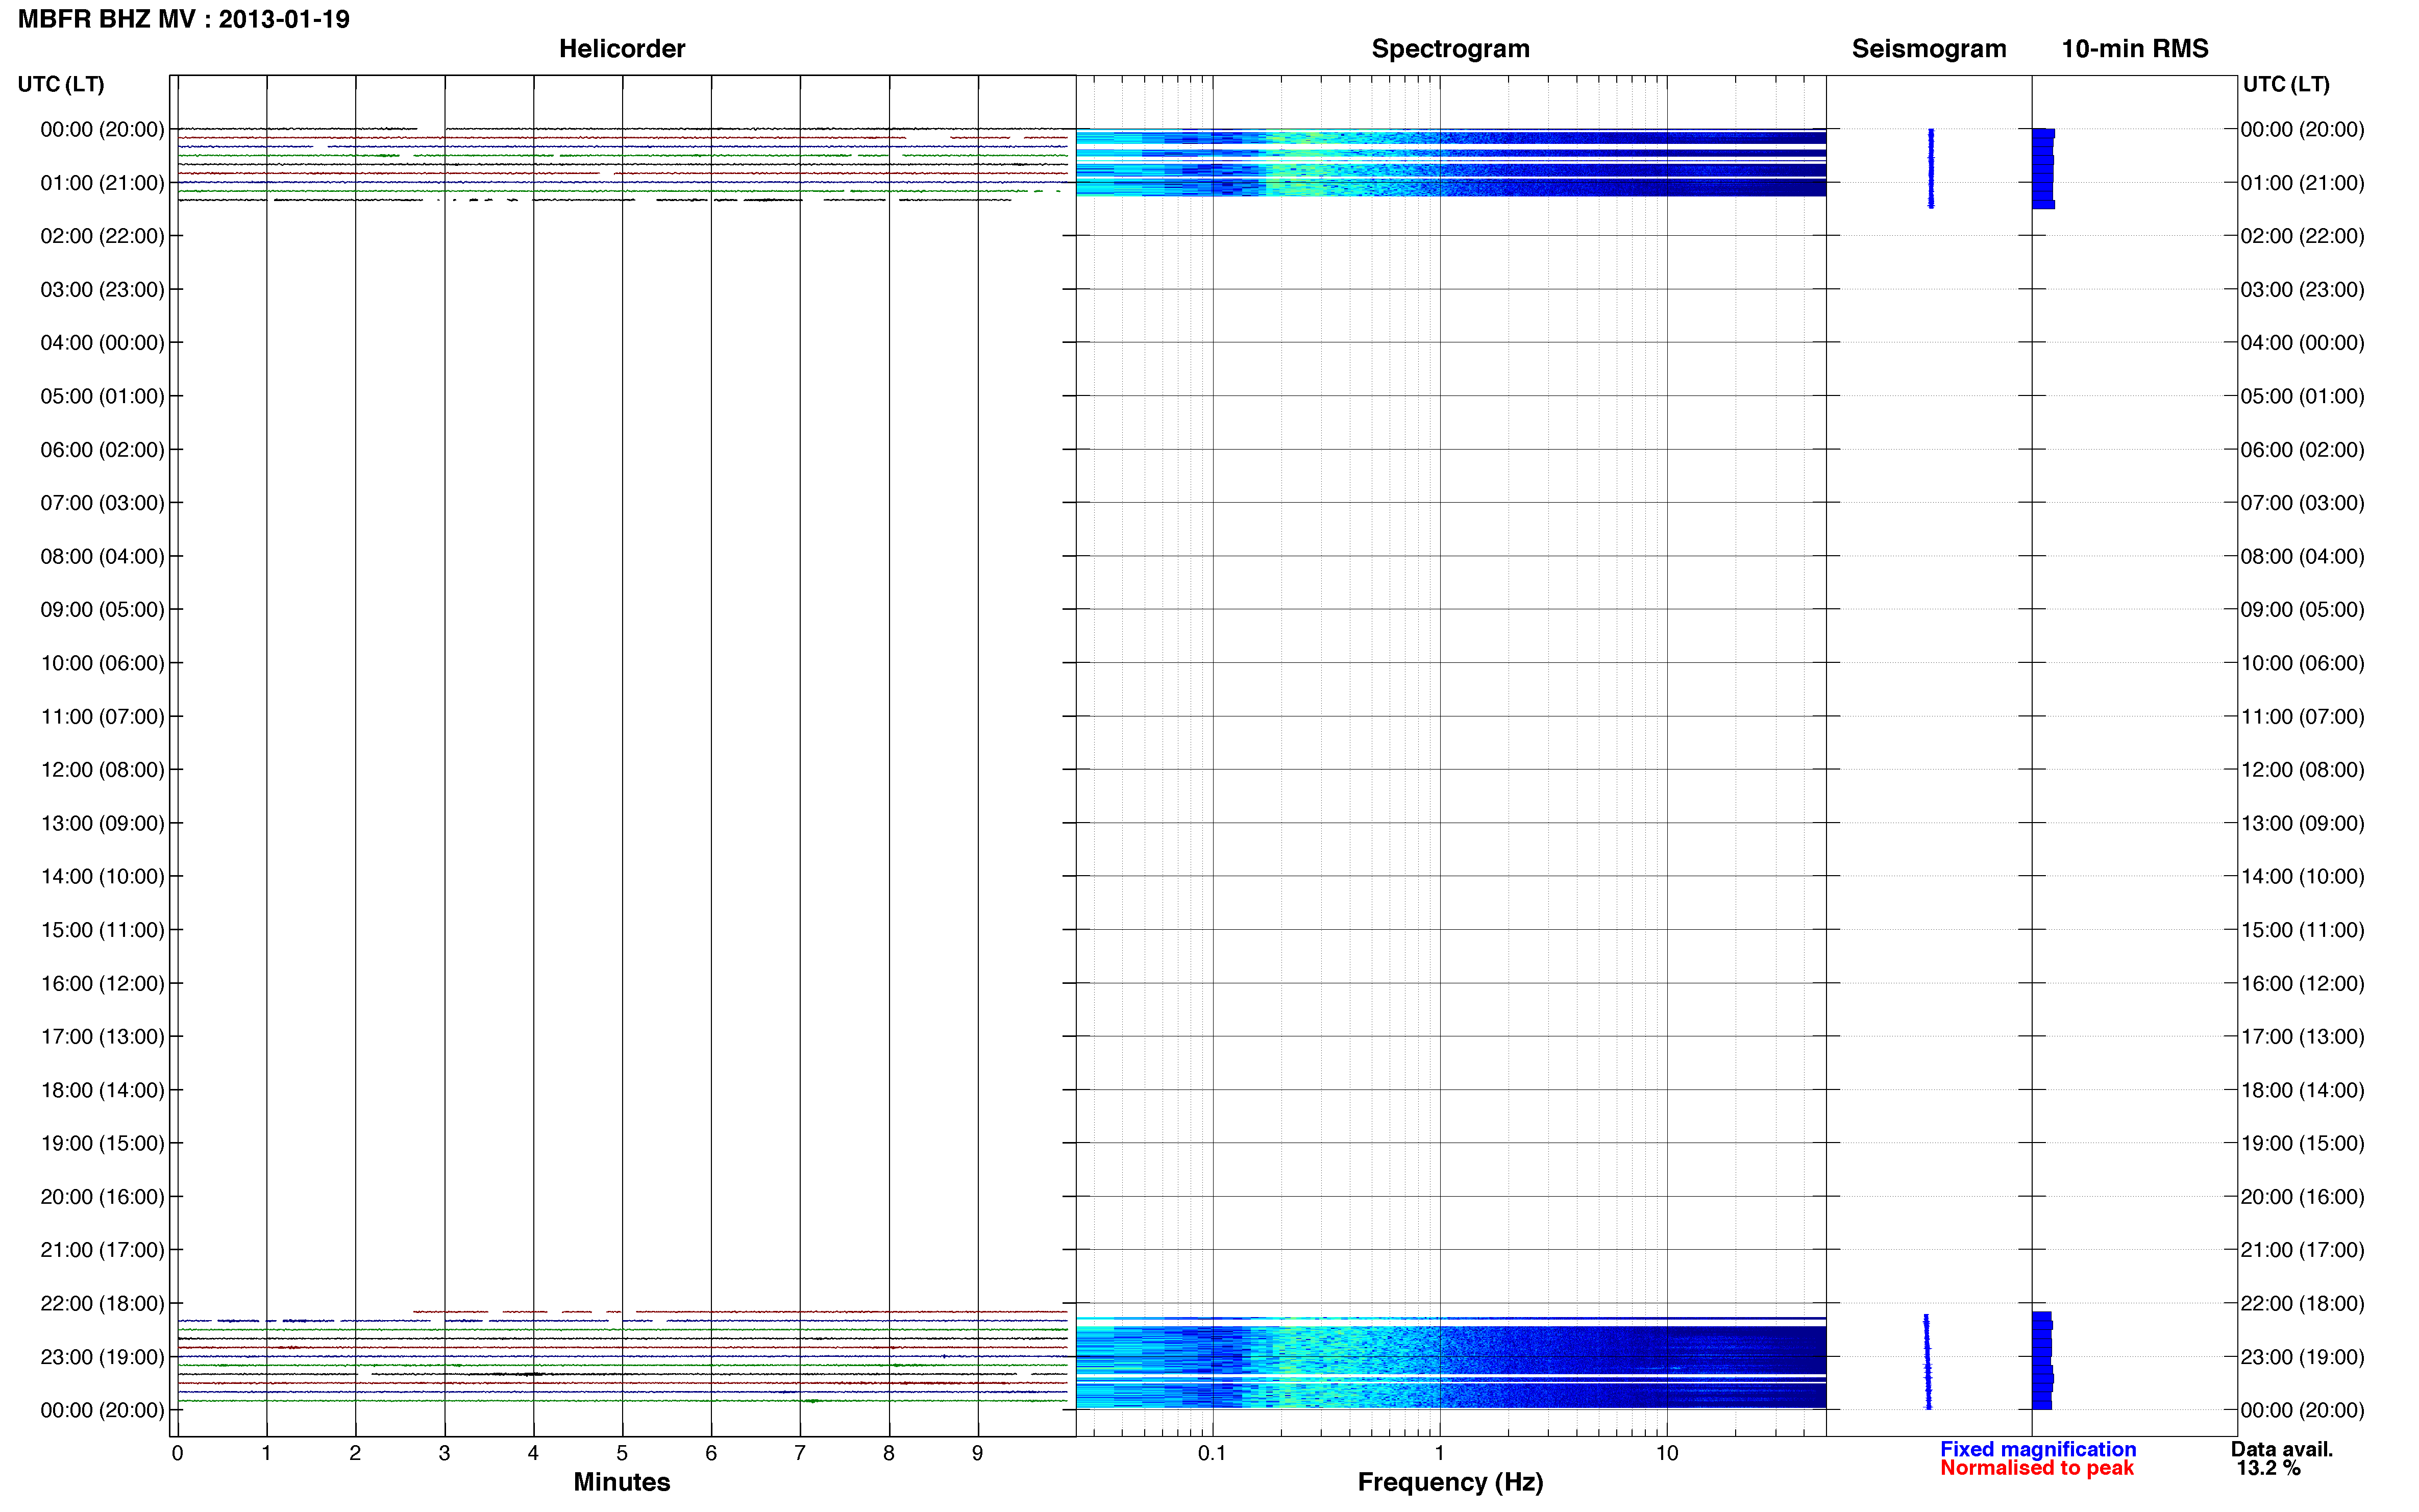Click the '9' tick on Minutes axis
Screen dimensions: 2419x1512
pos(977,1453)
